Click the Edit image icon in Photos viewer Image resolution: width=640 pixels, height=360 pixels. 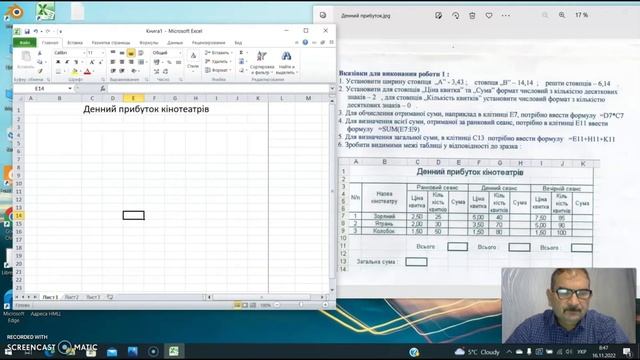[438, 16]
